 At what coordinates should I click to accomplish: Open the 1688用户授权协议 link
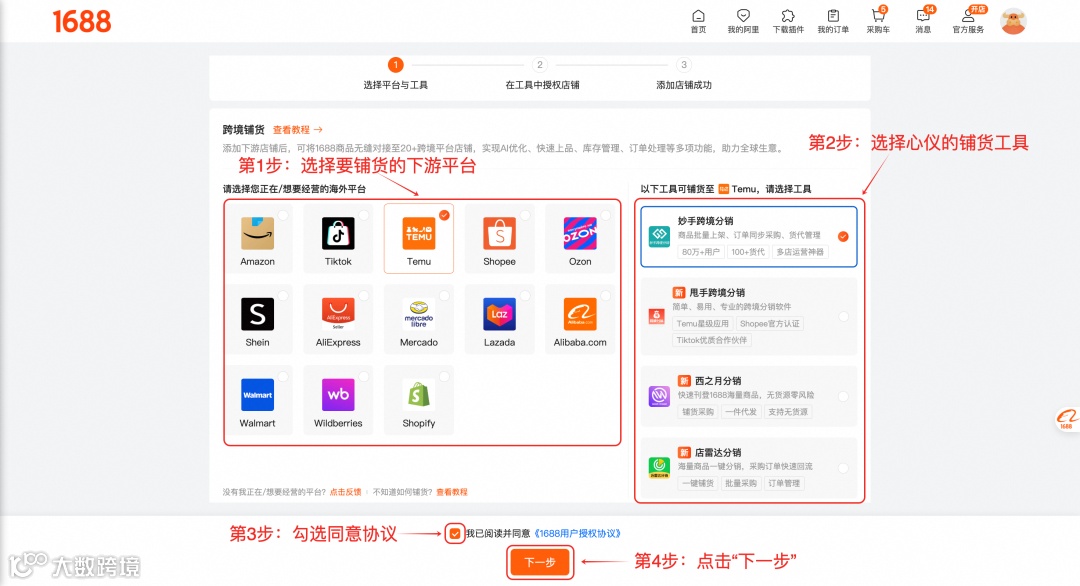click(578, 533)
